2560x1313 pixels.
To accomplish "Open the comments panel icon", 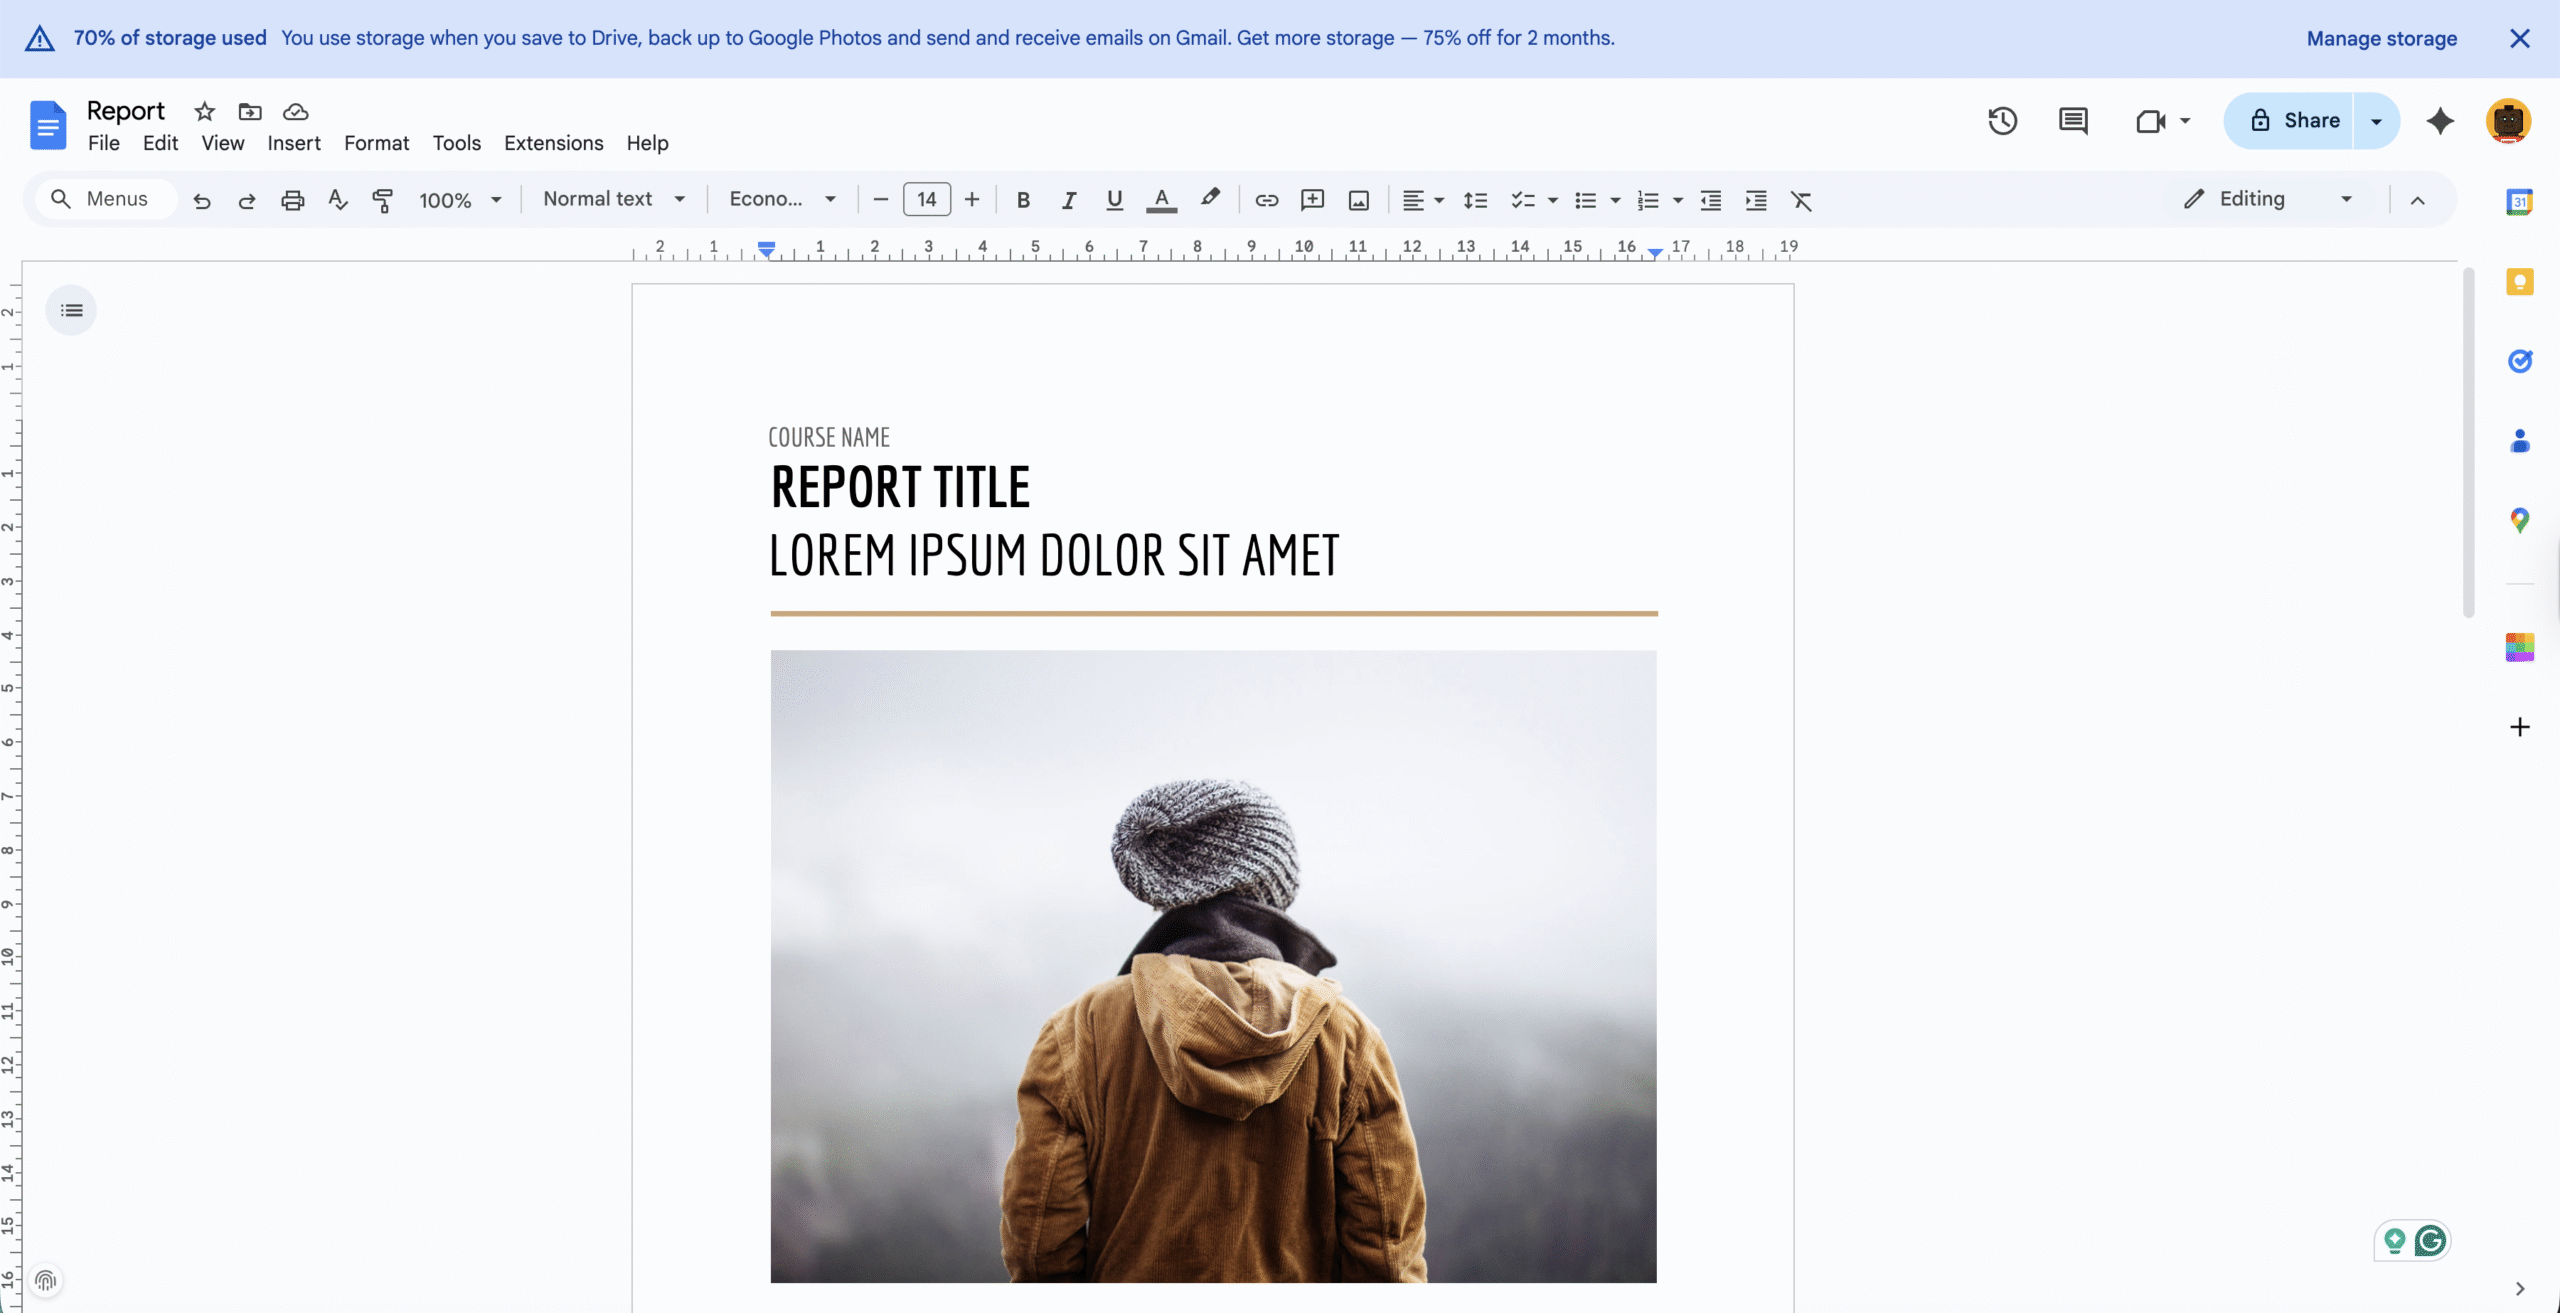I will pyautogui.click(x=2073, y=121).
